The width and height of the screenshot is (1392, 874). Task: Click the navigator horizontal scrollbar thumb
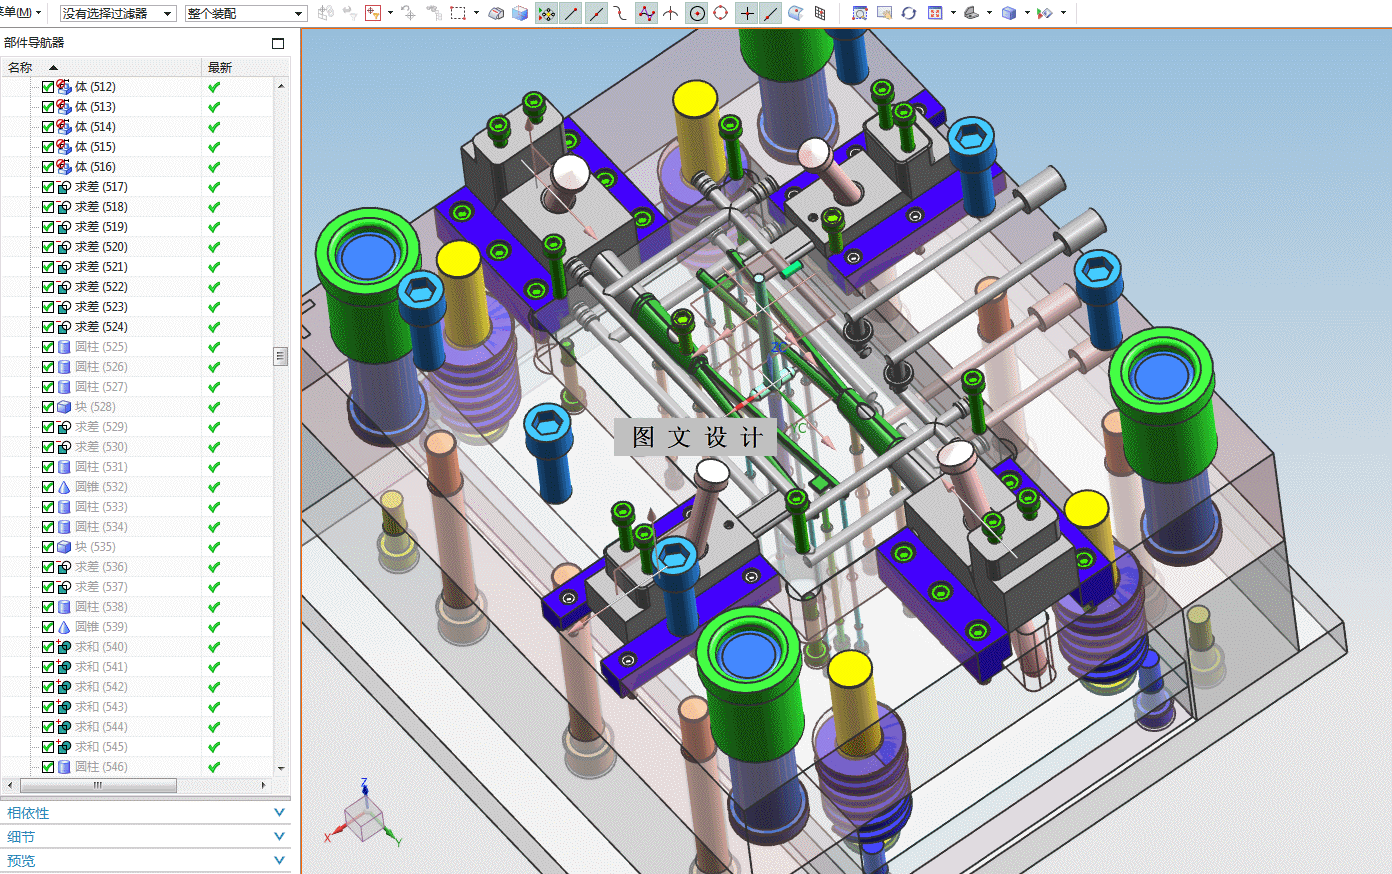98,785
